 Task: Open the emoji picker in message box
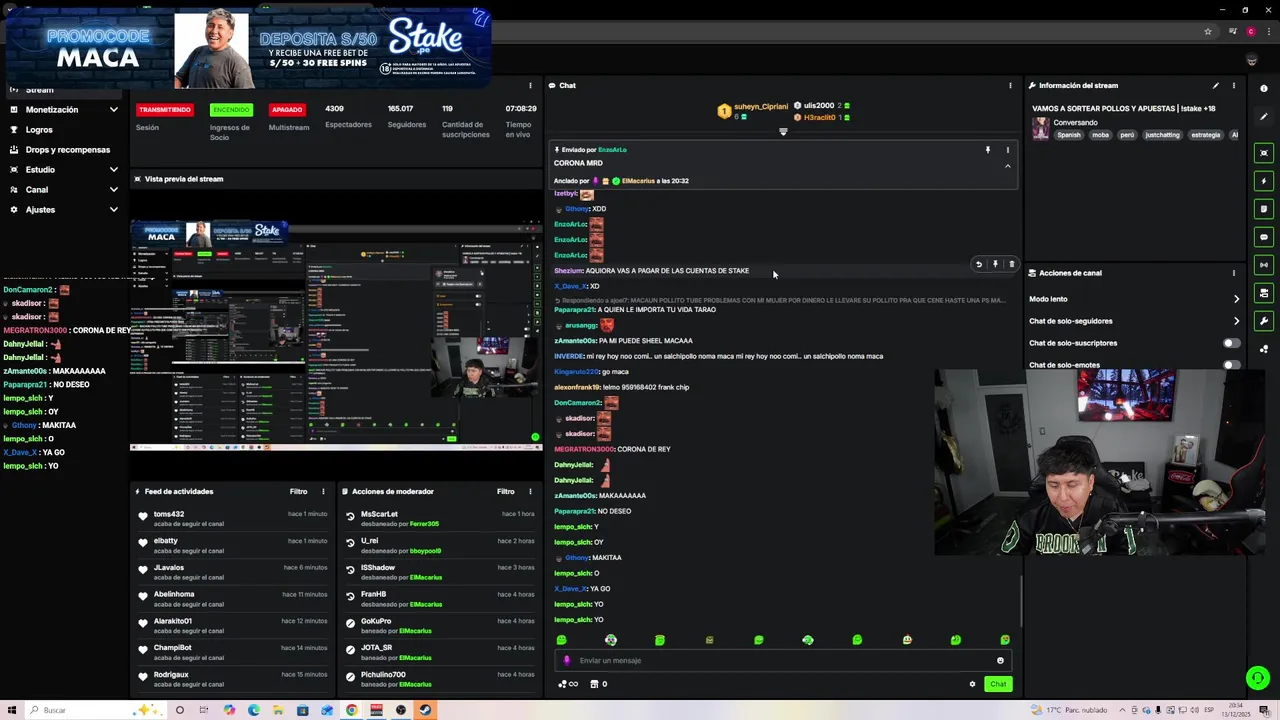point(1000,660)
